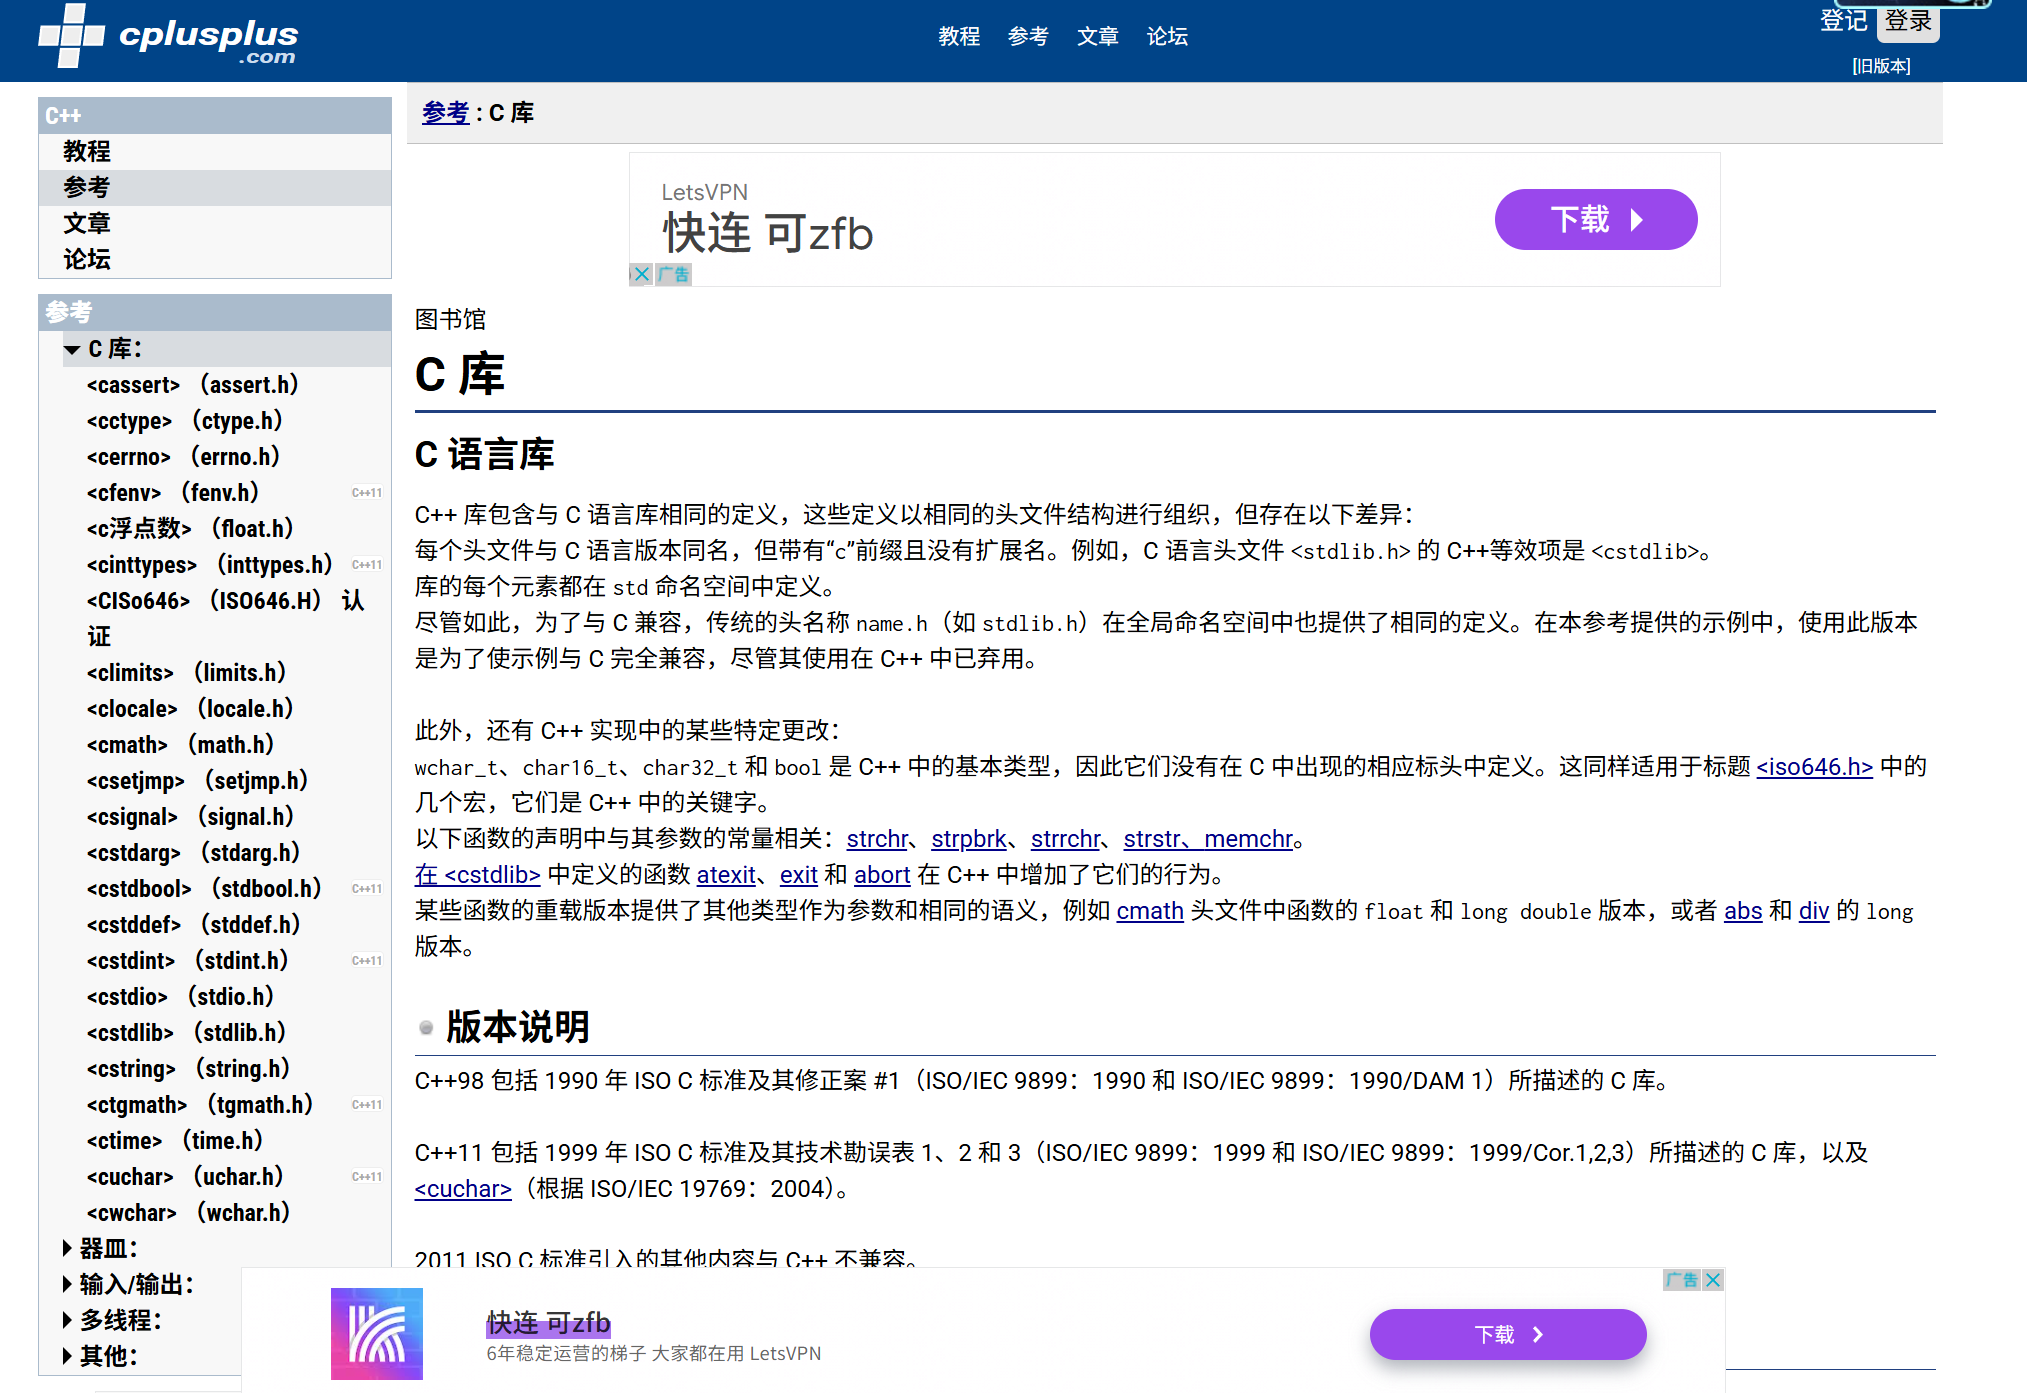Open 教程 in the top navigation
Viewport: 2027px width, 1393px height.
coord(958,37)
